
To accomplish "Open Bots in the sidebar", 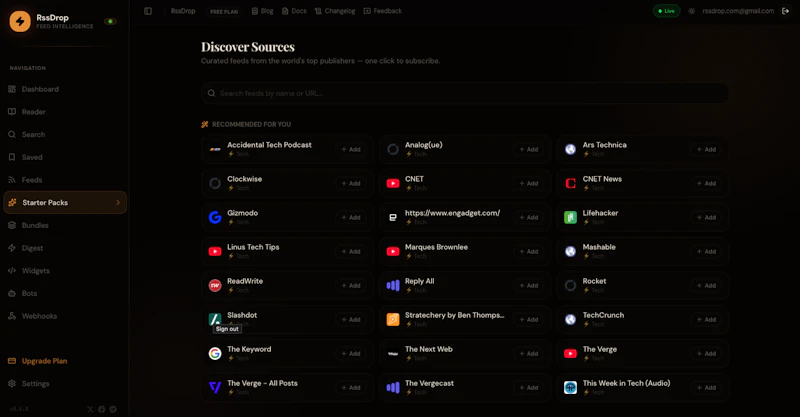I will (x=65, y=293).
